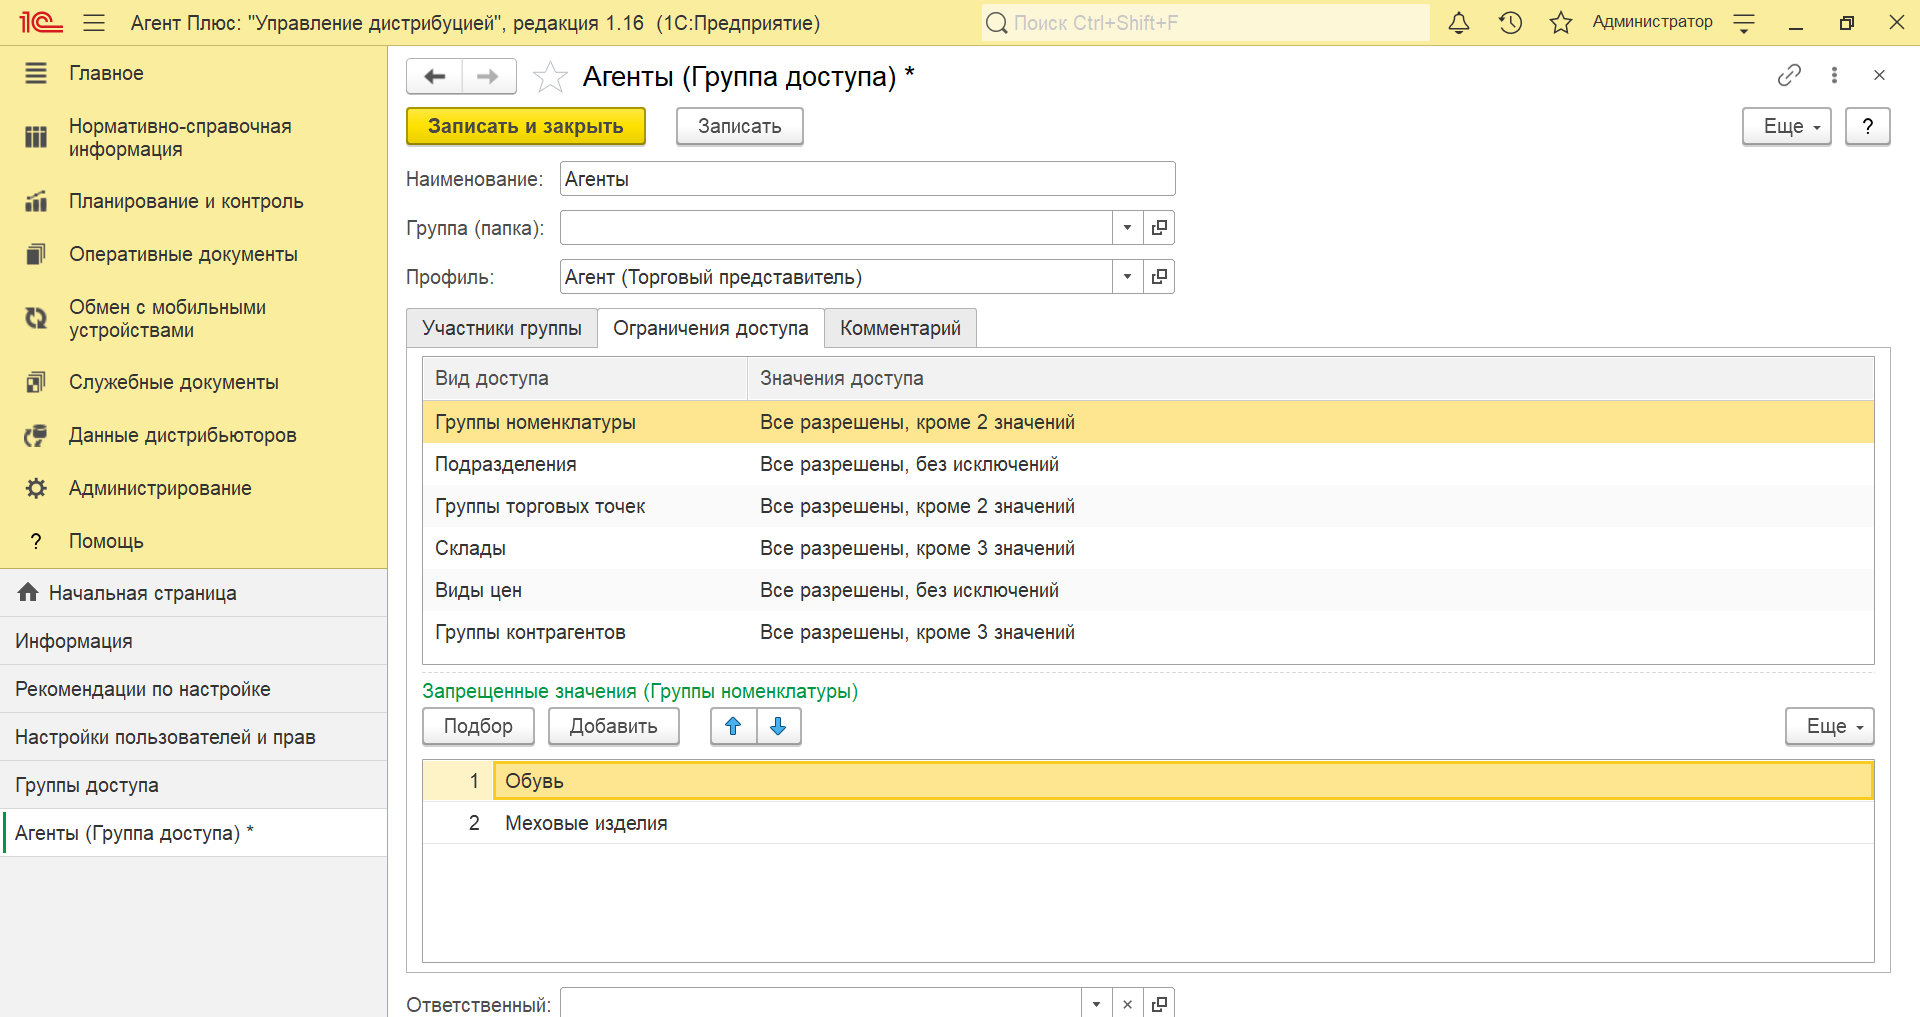The image size is (1920, 1017).
Task: Switch to the Информация open page
Action: point(193,641)
